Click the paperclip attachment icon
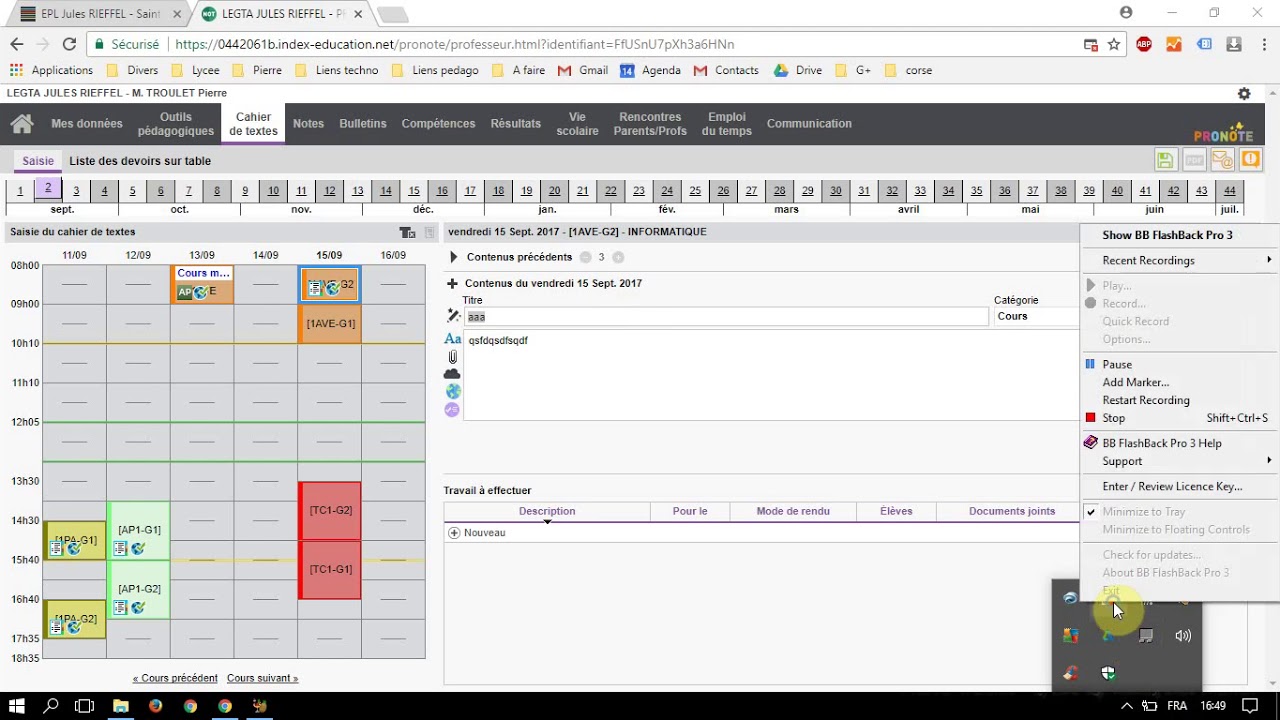This screenshot has width=1280, height=720. point(453,357)
